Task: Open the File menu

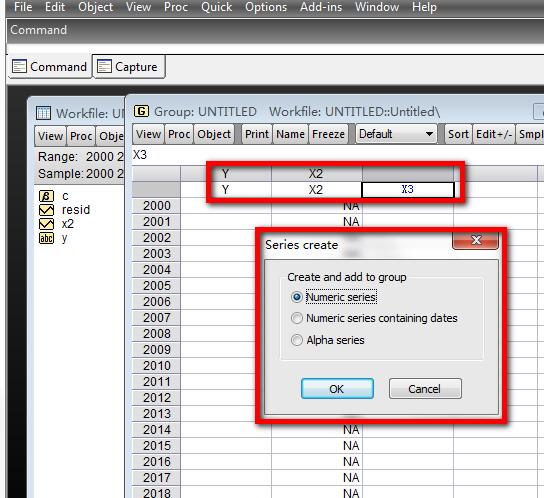Action: coord(23,7)
